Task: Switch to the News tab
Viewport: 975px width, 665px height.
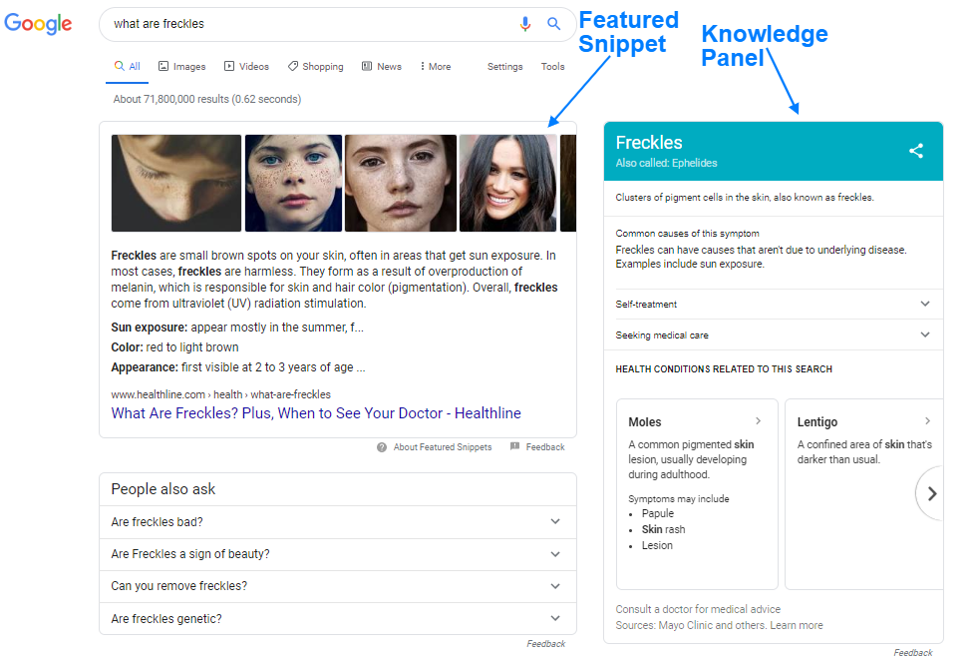Action: (x=381, y=67)
